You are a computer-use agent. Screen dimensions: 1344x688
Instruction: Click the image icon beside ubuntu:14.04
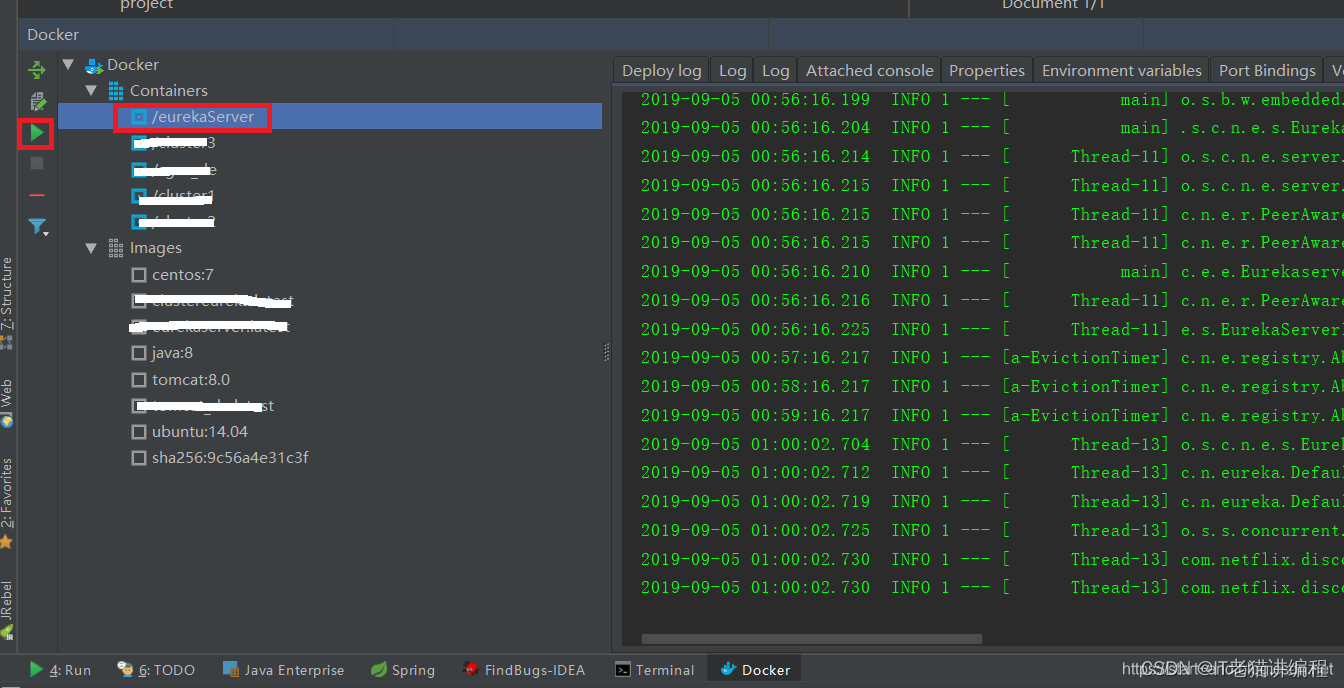[x=139, y=431]
